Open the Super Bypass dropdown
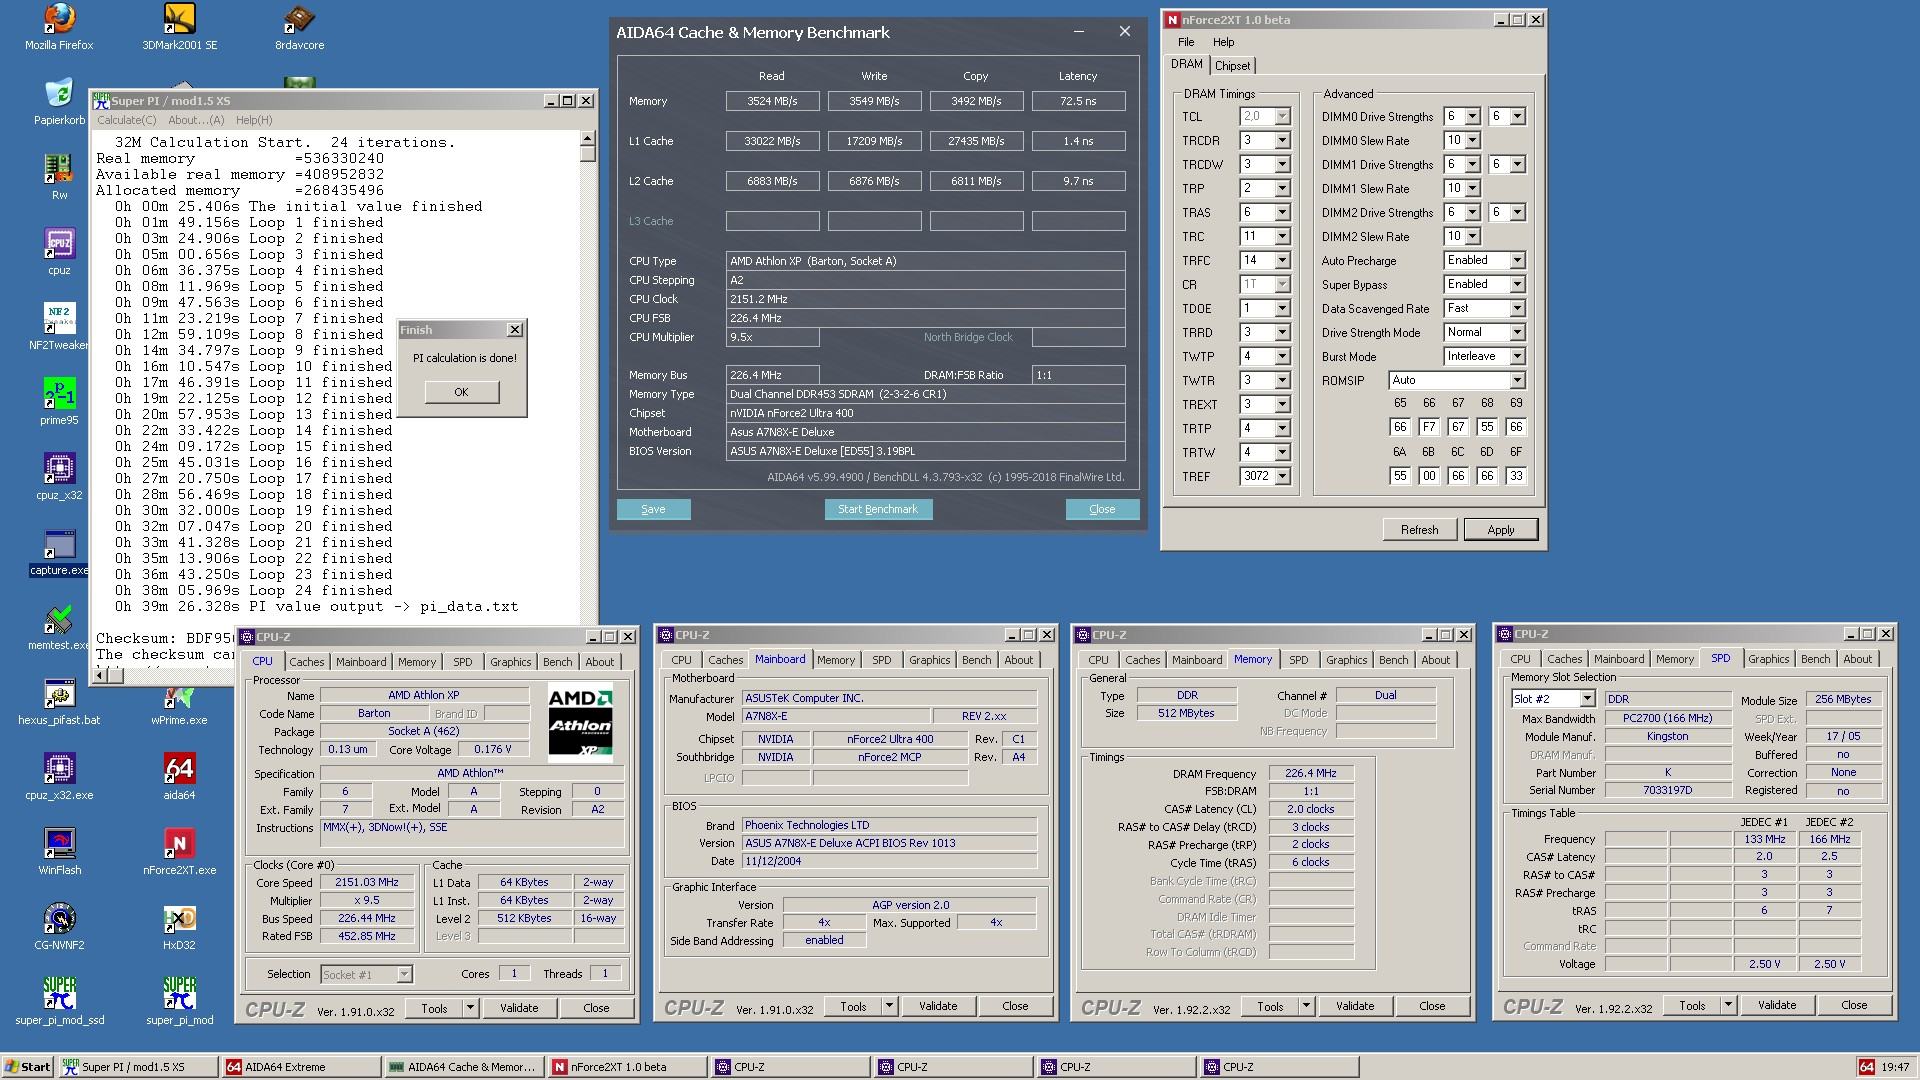Screen dimensions: 1920x1080 1516,284
